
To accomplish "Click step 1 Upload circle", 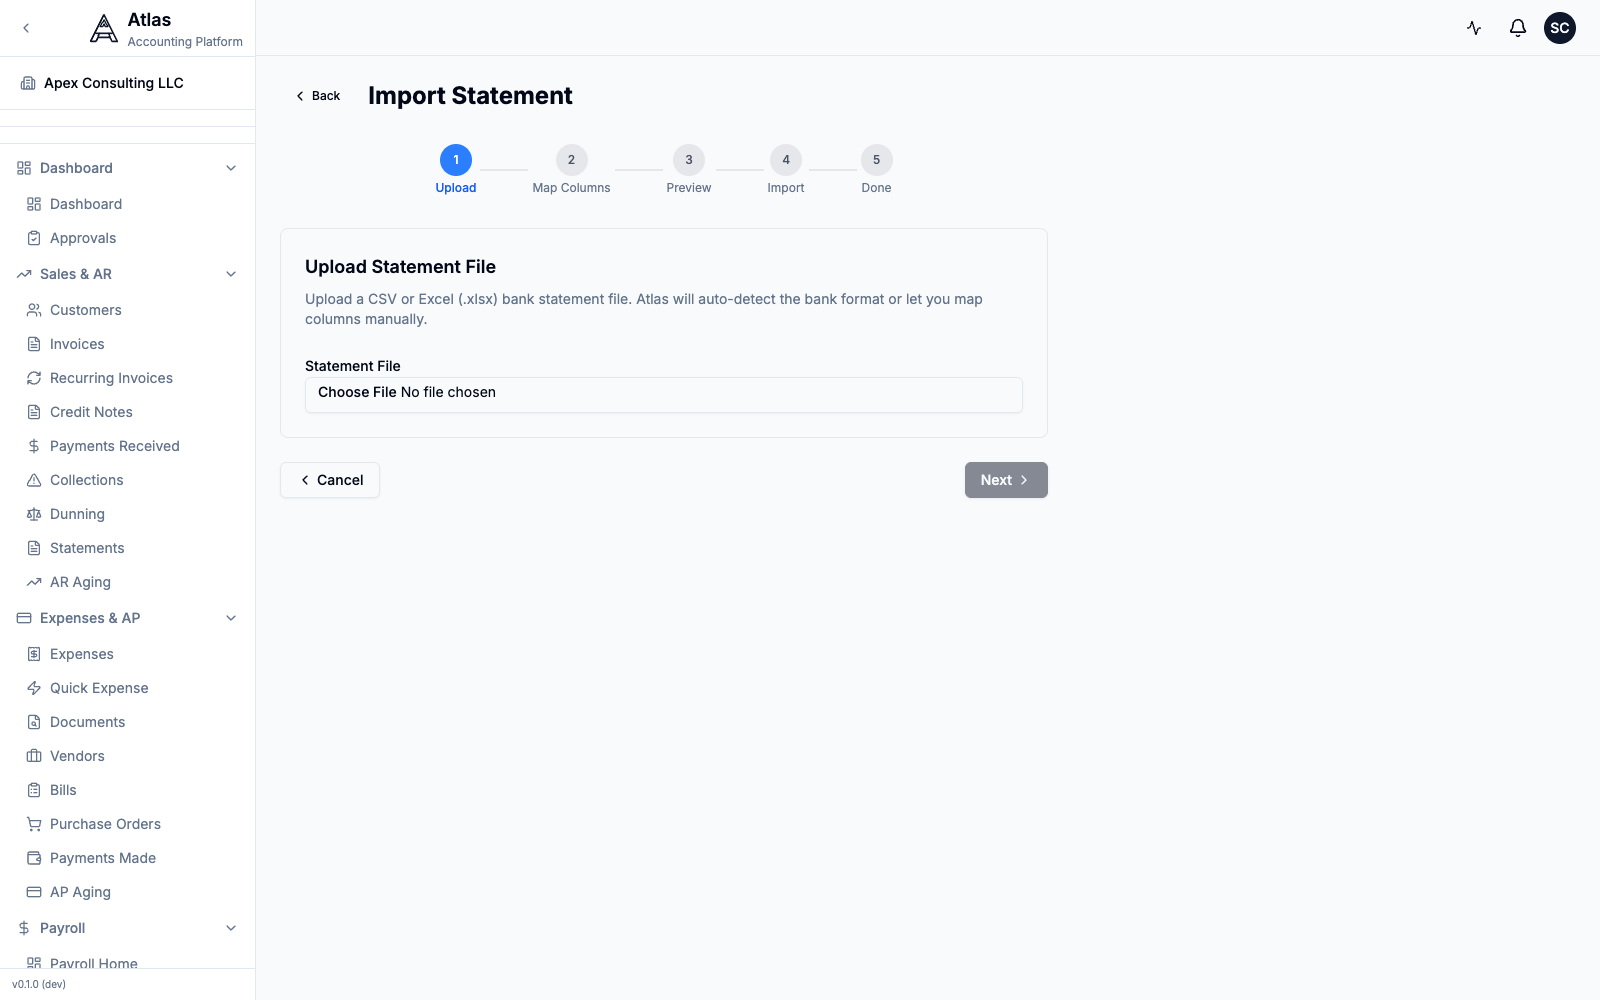I will [456, 160].
